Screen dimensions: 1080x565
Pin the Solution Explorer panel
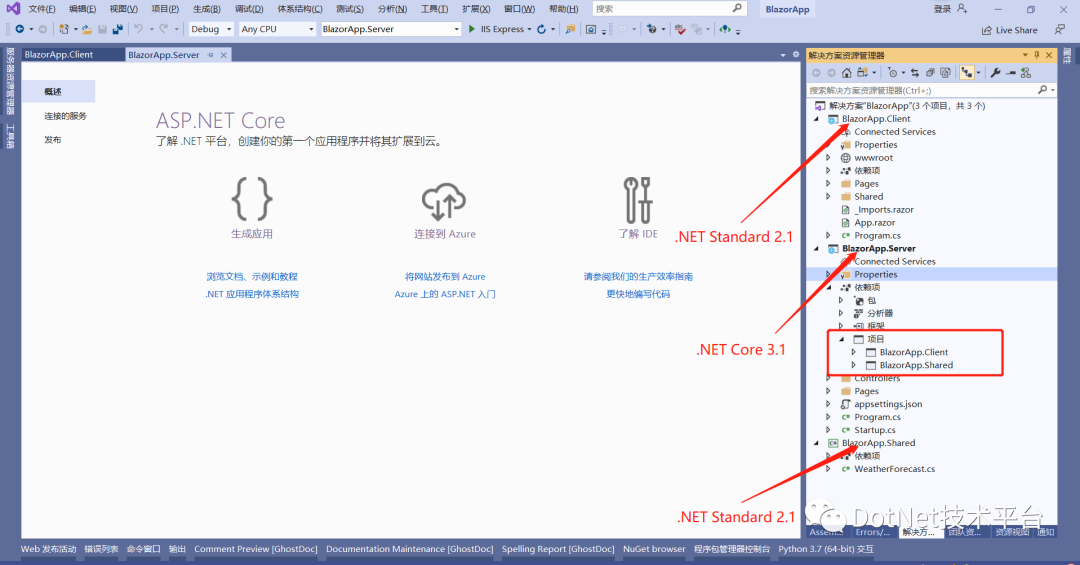1037,54
